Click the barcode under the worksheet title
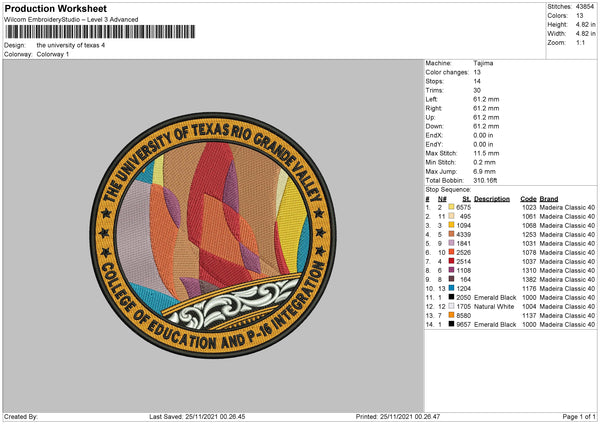This screenshot has height=424, width=600. [x=99, y=32]
